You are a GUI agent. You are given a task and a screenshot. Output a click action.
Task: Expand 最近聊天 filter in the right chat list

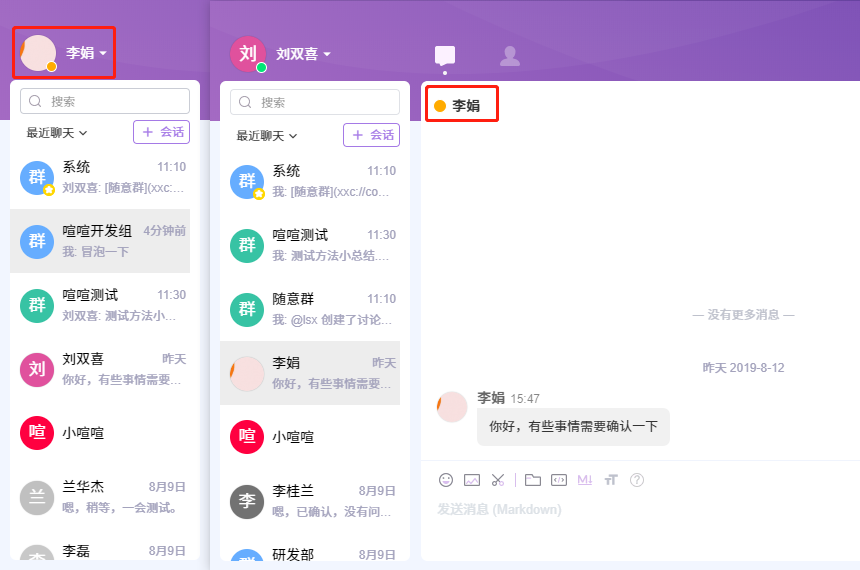(265, 135)
